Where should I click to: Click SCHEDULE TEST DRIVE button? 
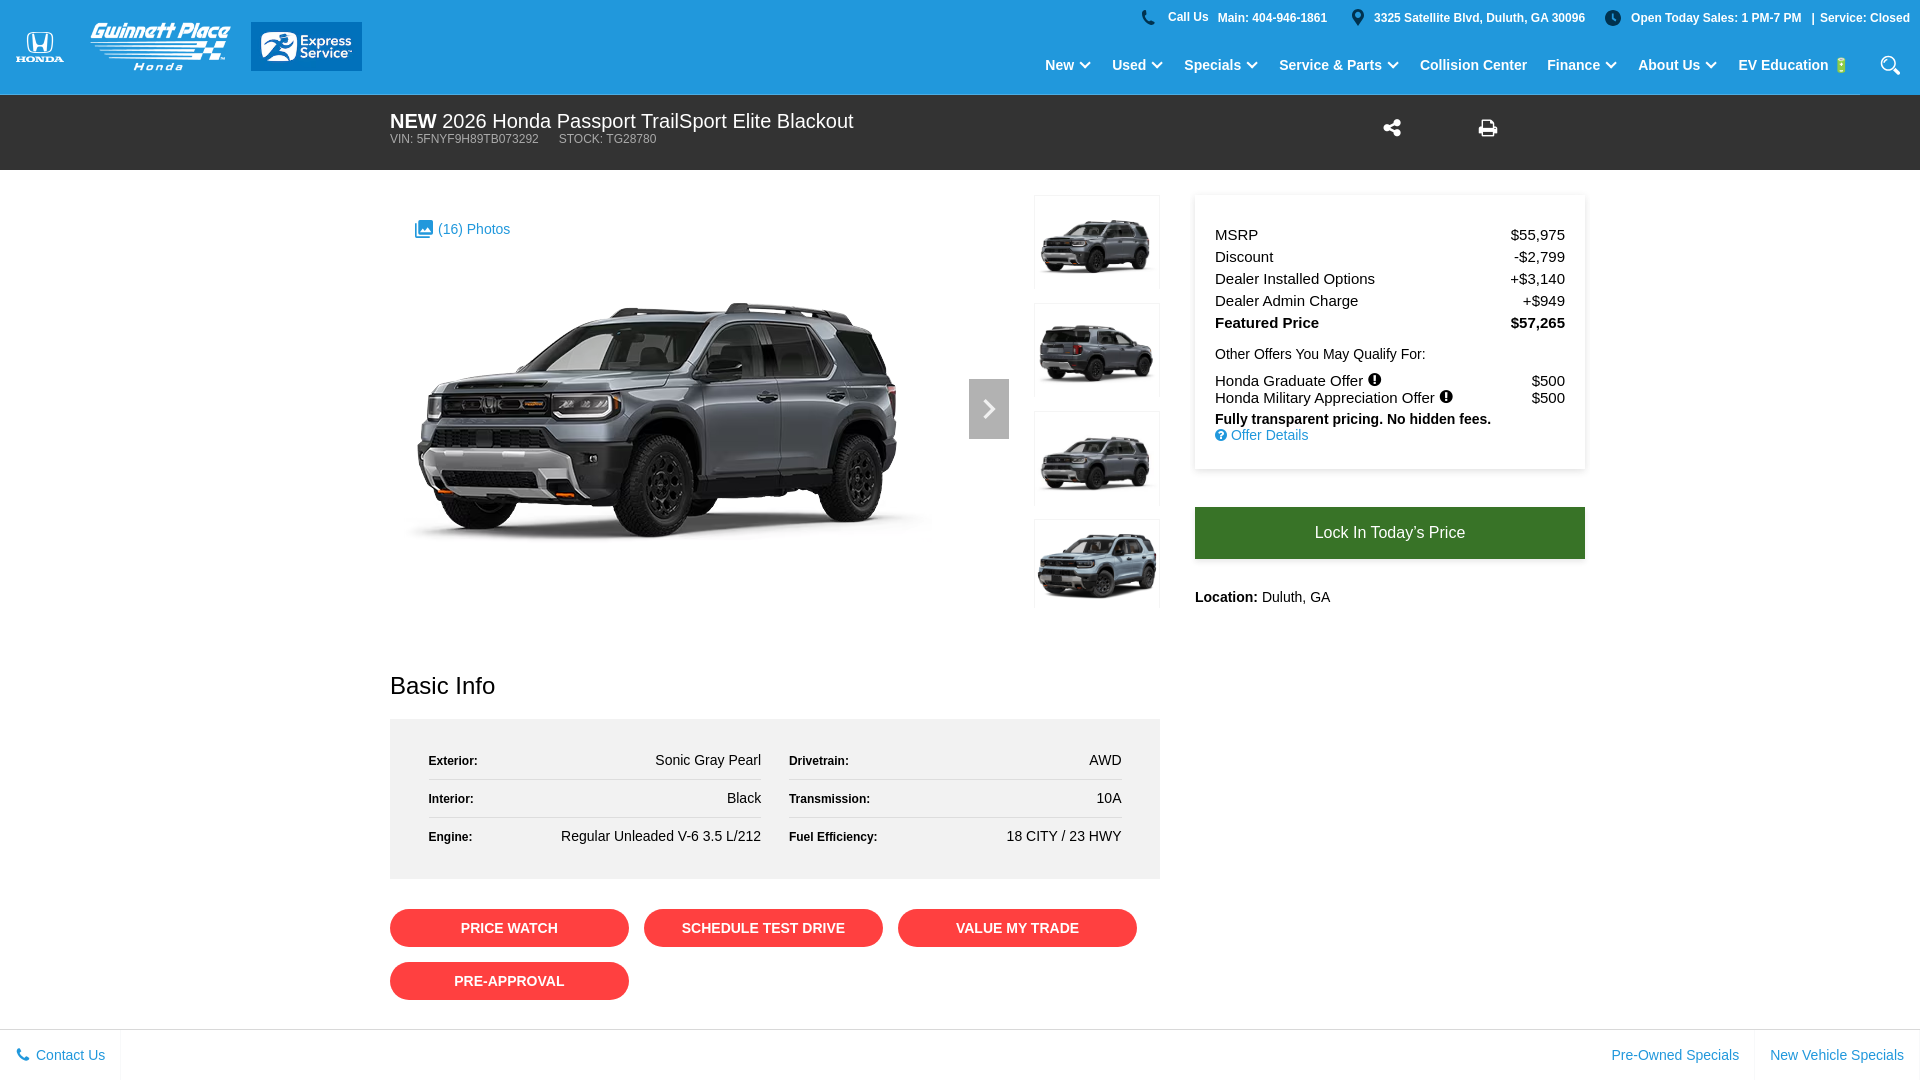click(x=763, y=928)
